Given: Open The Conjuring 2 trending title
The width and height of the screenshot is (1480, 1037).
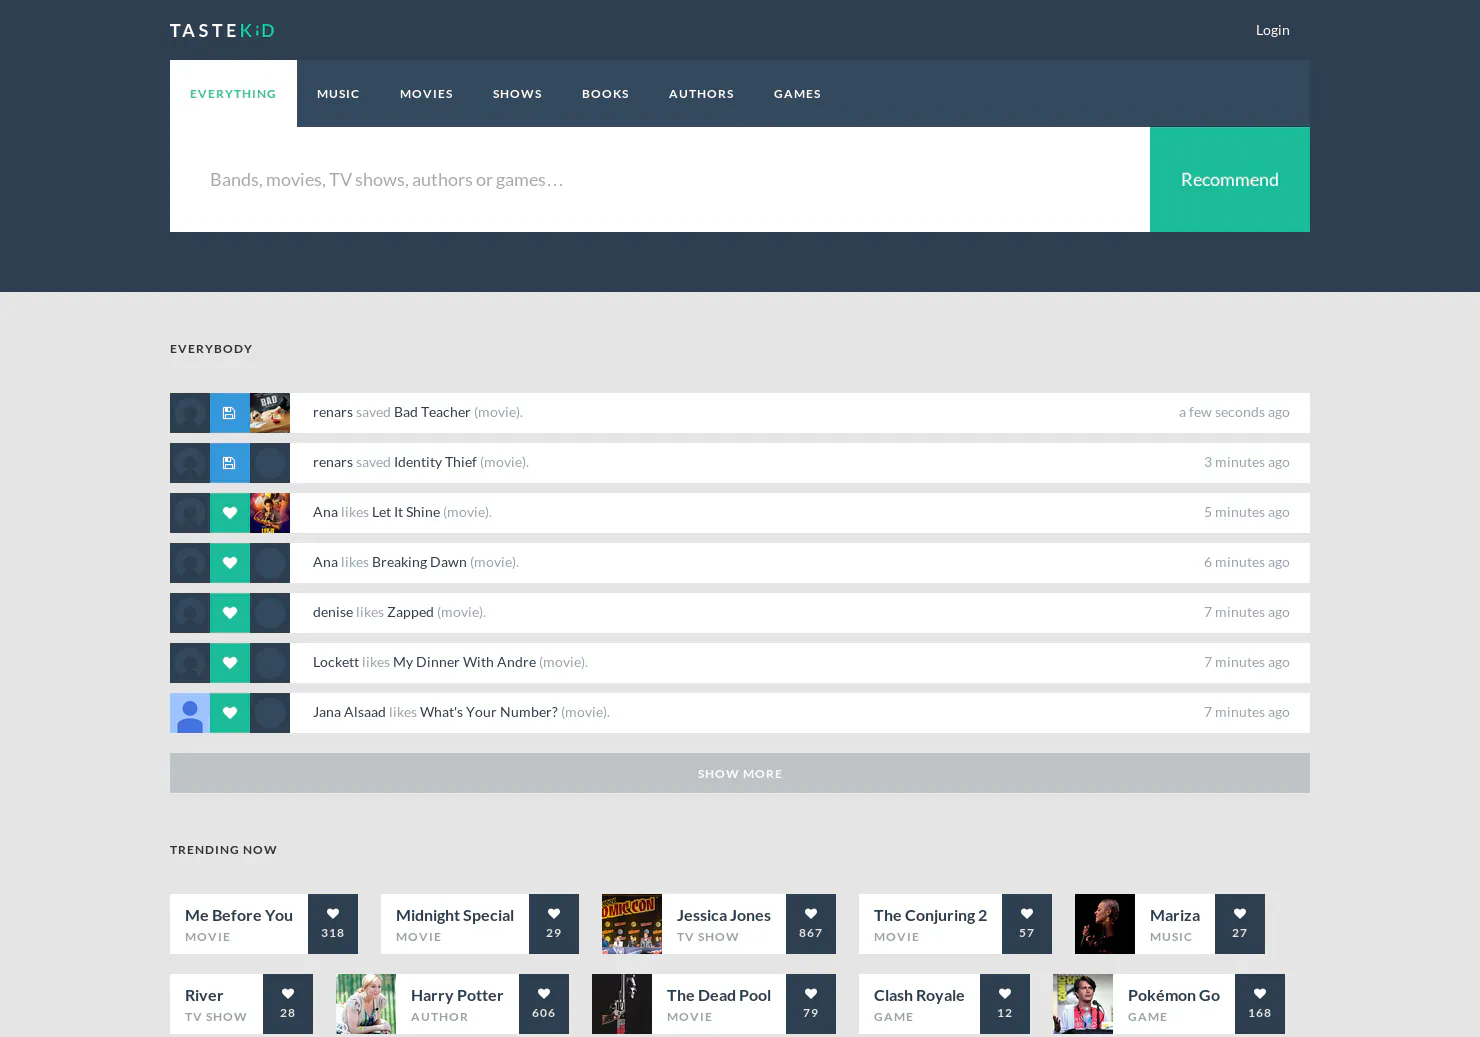Looking at the screenshot, I should click(930, 915).
